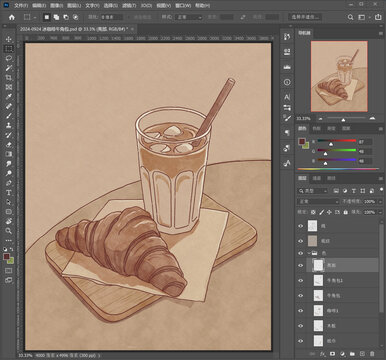Screen dimensions: 386x360
Task: Select the Move tool
Action: coord(9,39)
